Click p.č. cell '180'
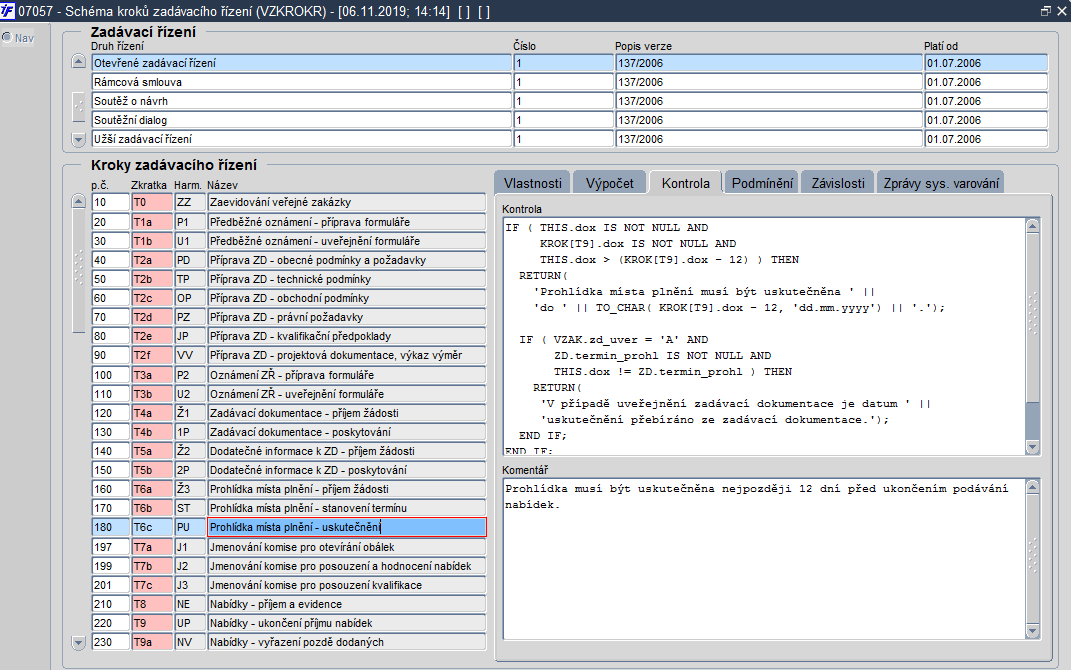 pyautogui.click(x=111, y=527)
